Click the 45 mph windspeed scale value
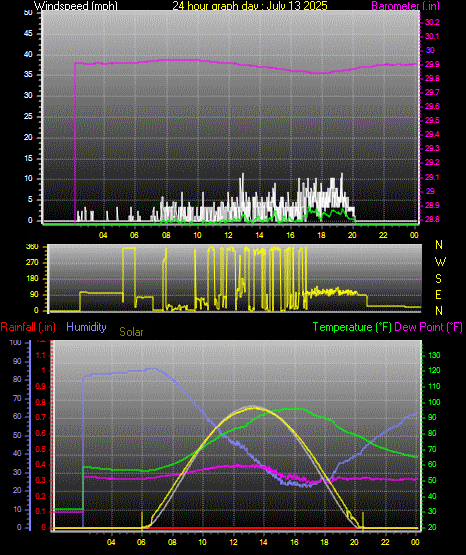The image size is (466, 555). click(28, 34)
